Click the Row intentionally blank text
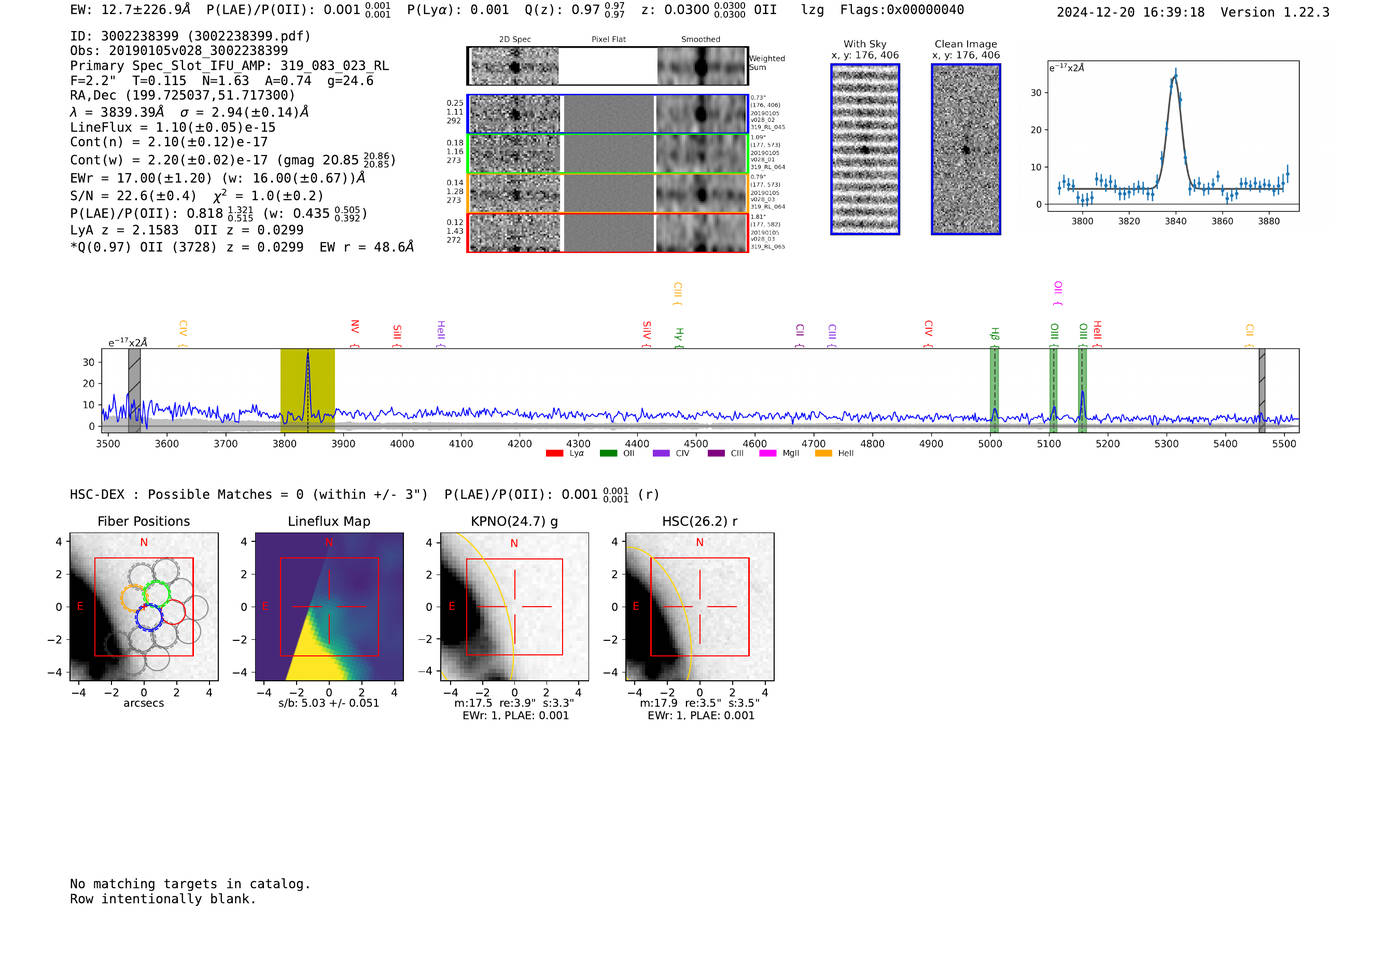1400x953 pixels. (x=163, y=899)
